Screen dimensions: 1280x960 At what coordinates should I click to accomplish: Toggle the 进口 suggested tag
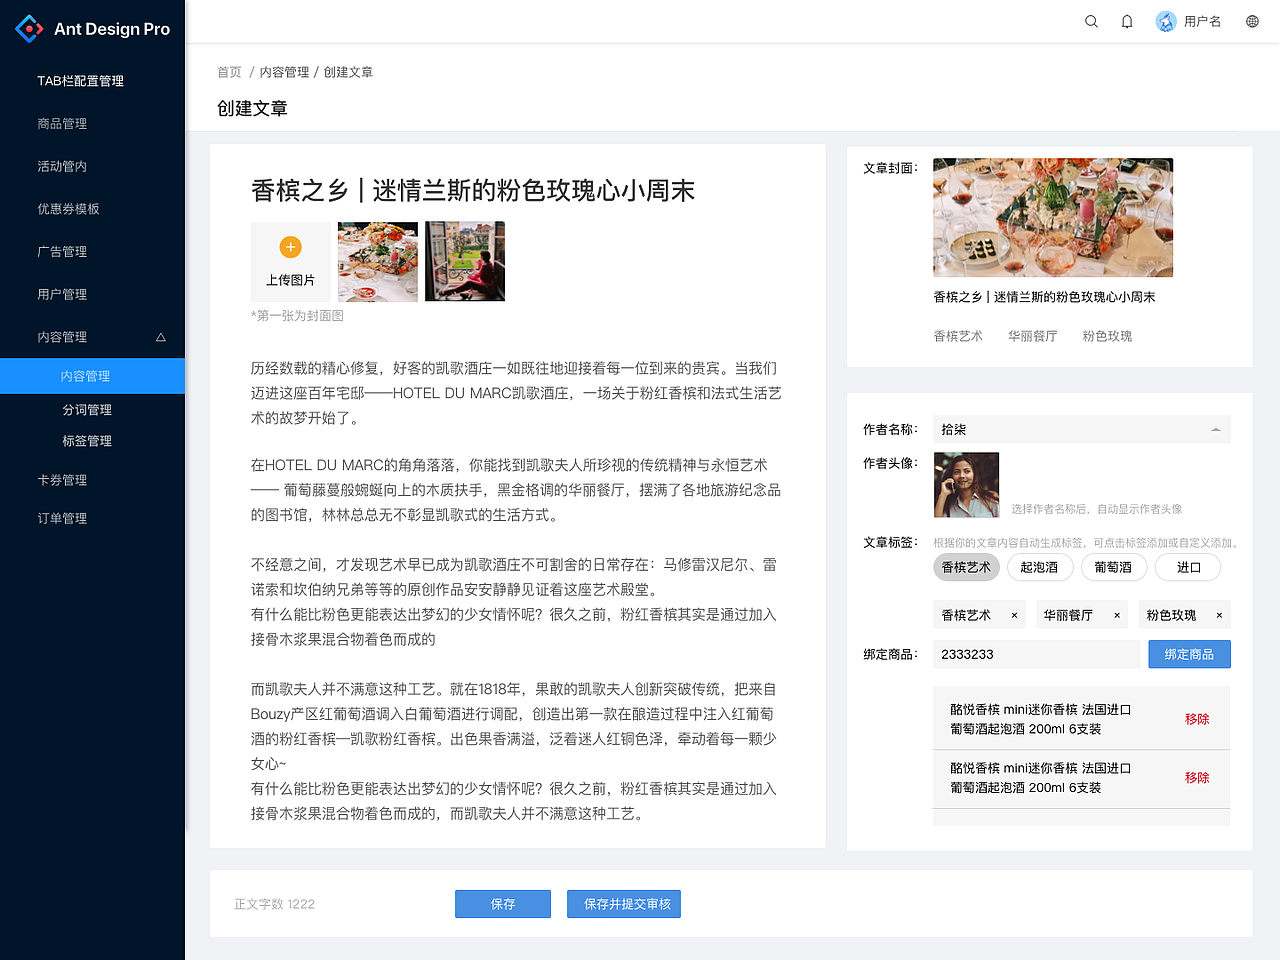(x=1188, y=567)
